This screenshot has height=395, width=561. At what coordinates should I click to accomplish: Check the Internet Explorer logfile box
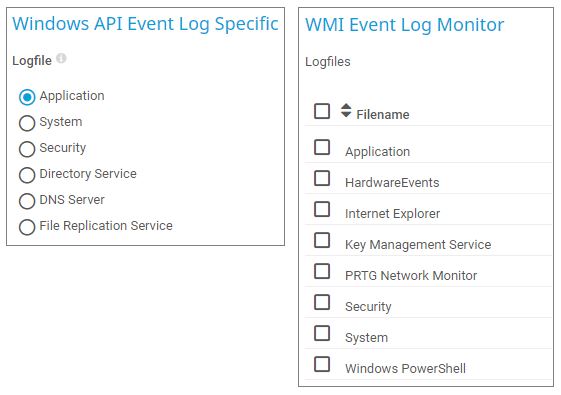(322, 209)
